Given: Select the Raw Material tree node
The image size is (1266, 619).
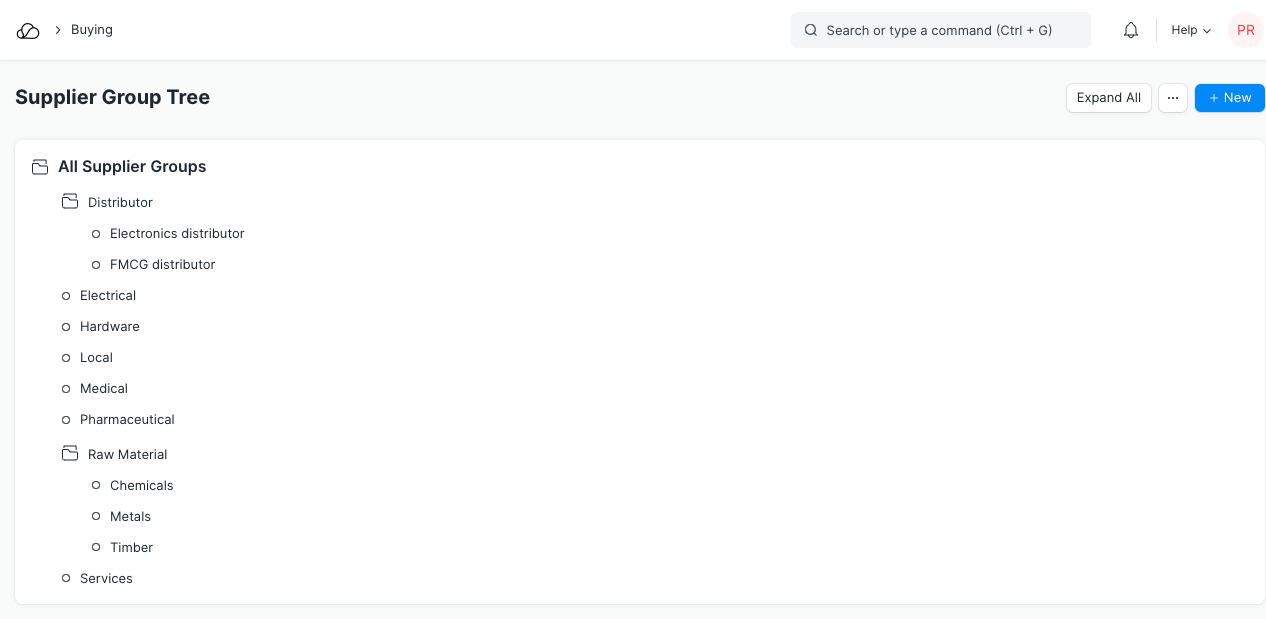Looking at the screenshot, I should [x=127, y=455].
